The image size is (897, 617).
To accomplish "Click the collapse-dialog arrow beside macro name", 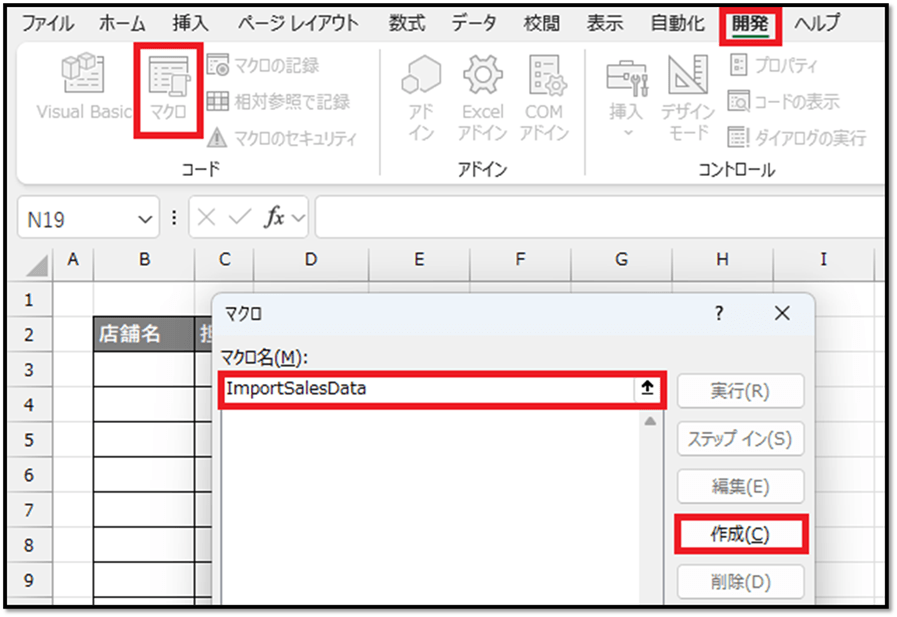I will pos(647,390).
